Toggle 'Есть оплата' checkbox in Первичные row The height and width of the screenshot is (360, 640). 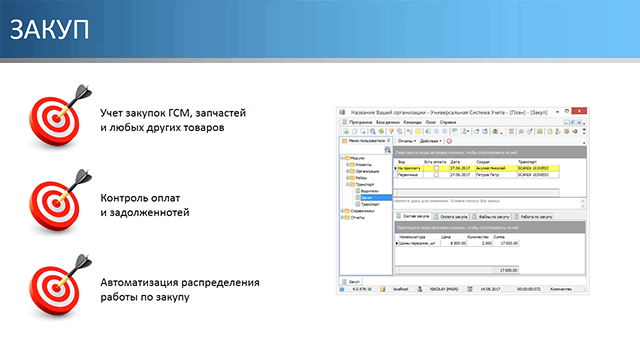tap(436, 175)
